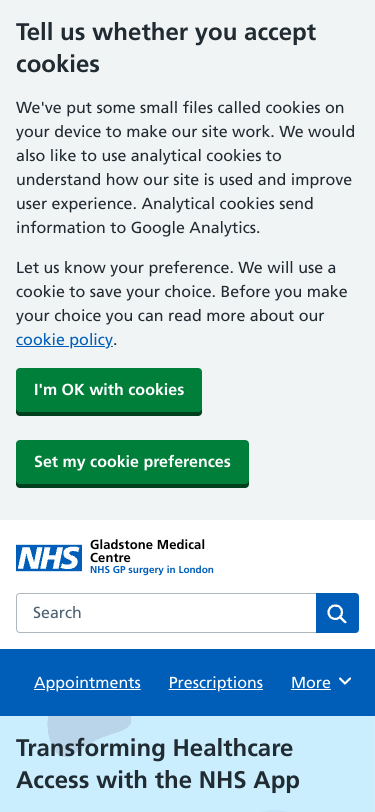Screen dimensions: 375x812
Task: Go to the Appointments section
Action: click(88, 683)
